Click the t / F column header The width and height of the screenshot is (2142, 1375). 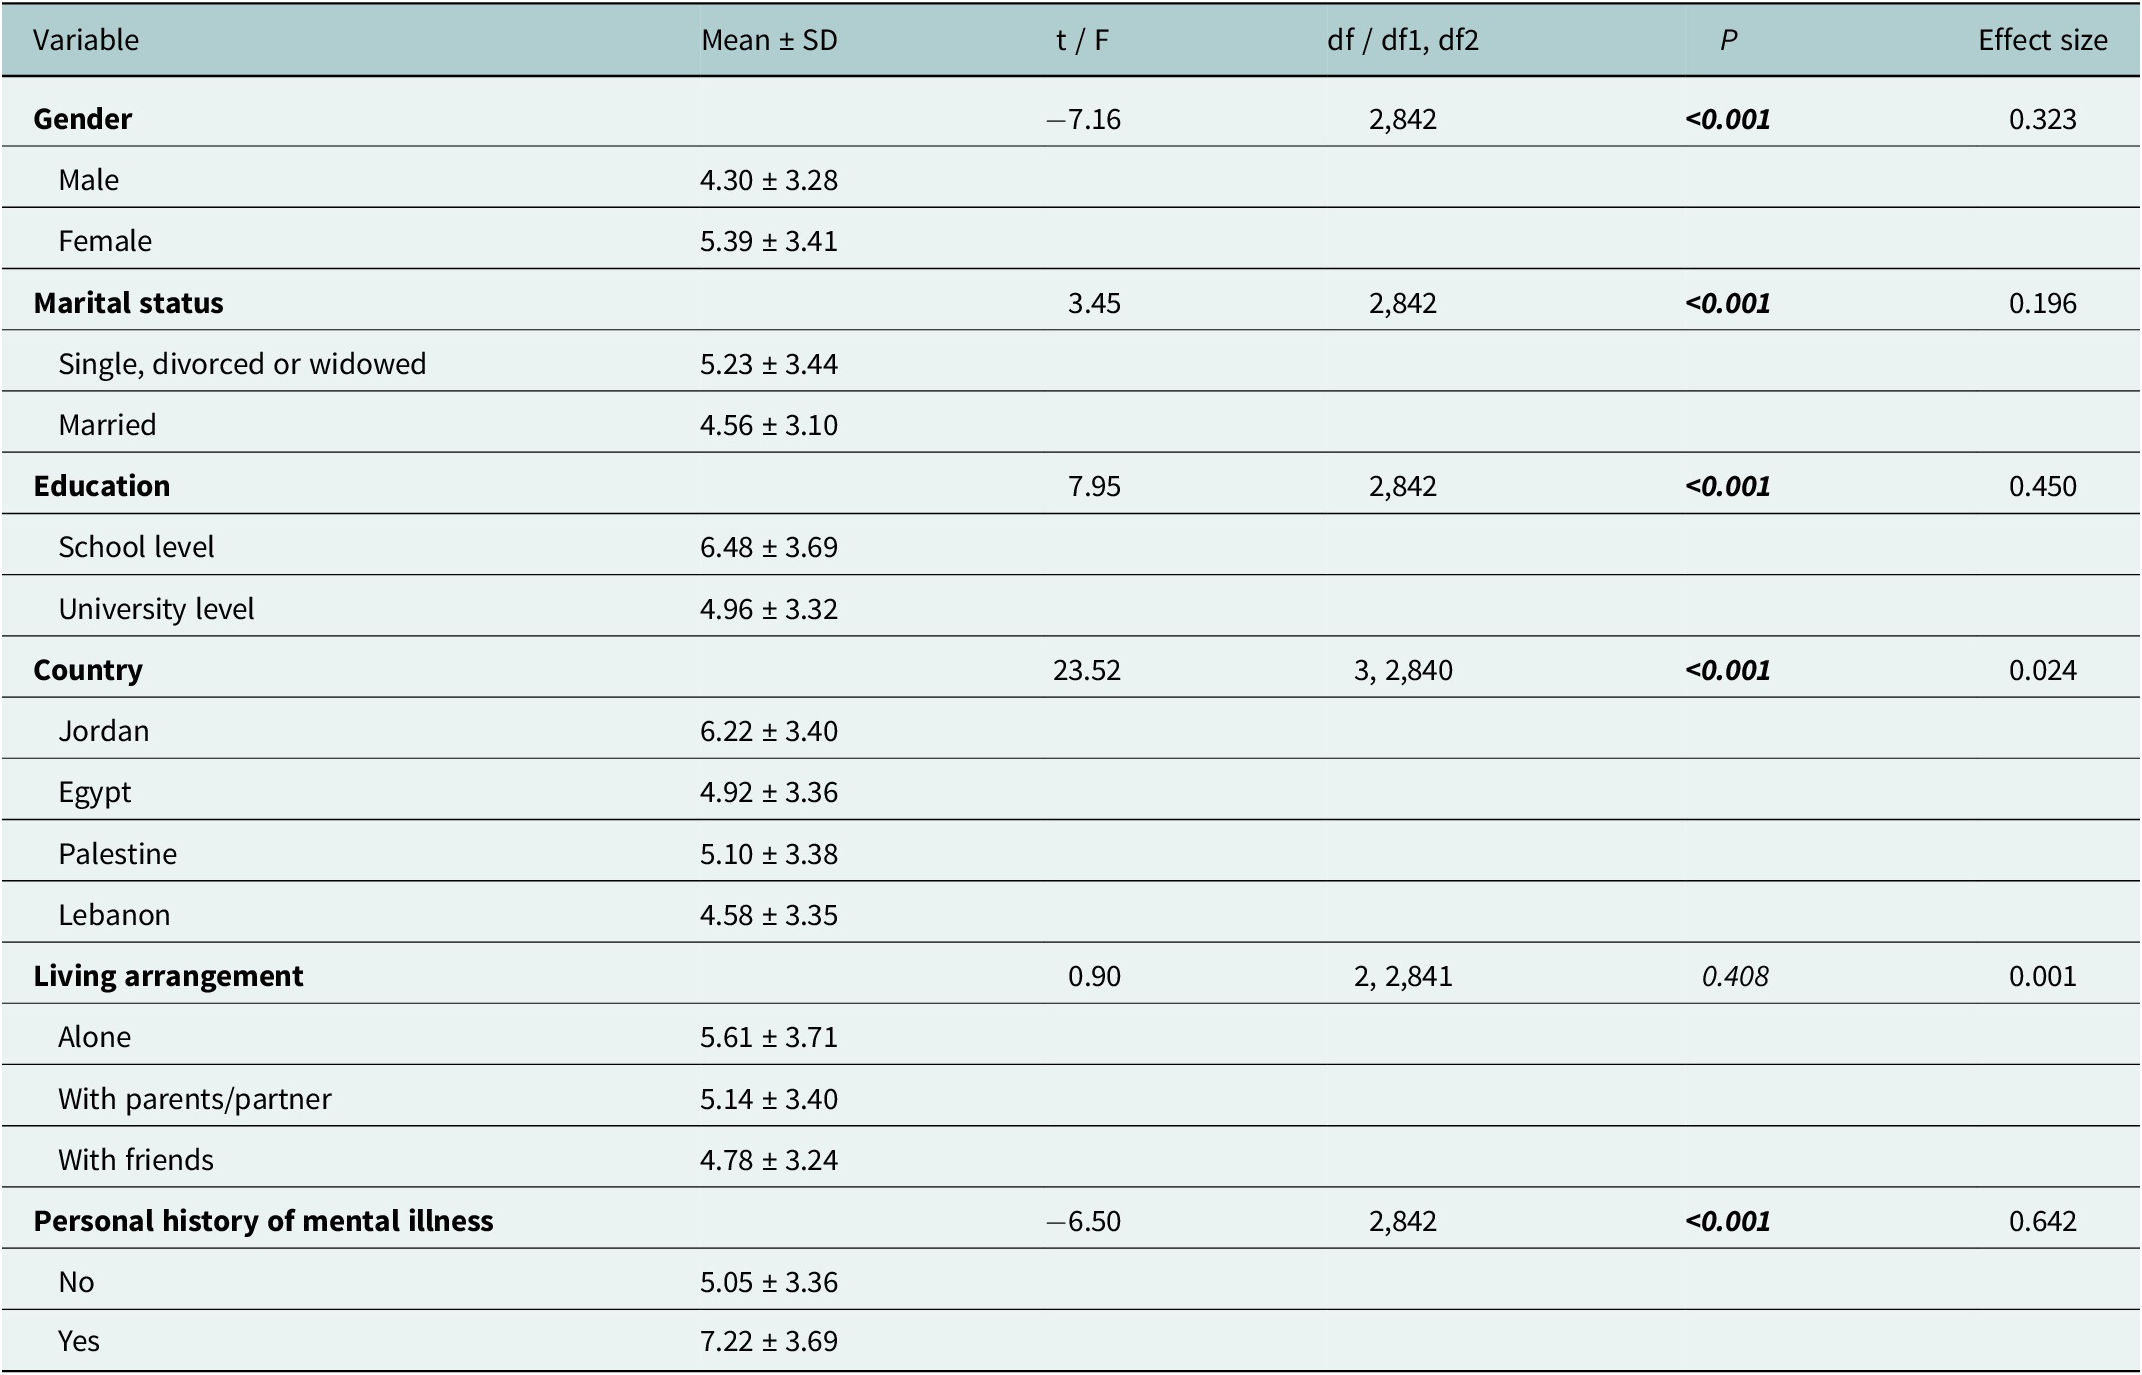(1082, 40)
